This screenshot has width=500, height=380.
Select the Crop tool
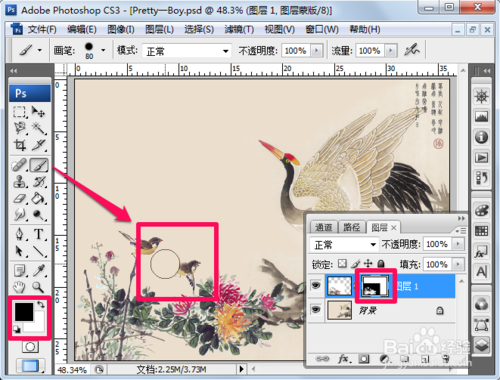pos(20,145)
